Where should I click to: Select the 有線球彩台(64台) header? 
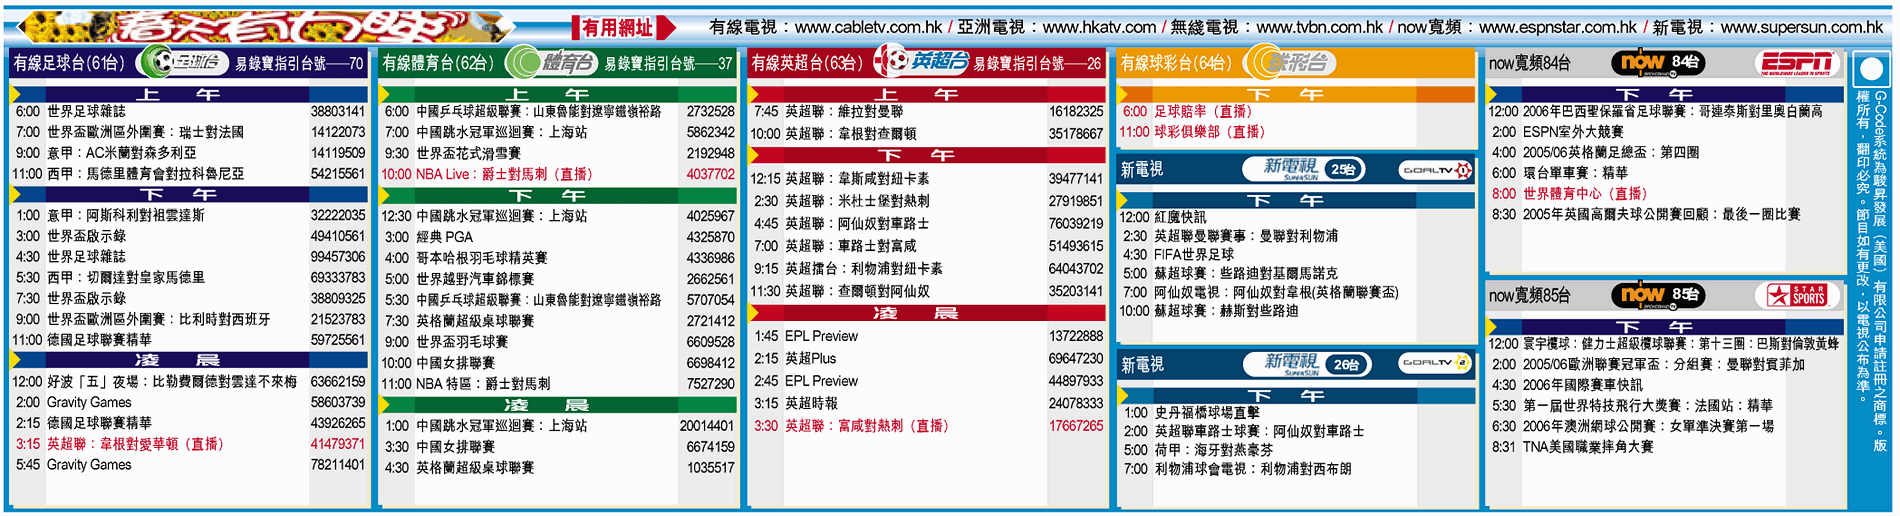1176,63
